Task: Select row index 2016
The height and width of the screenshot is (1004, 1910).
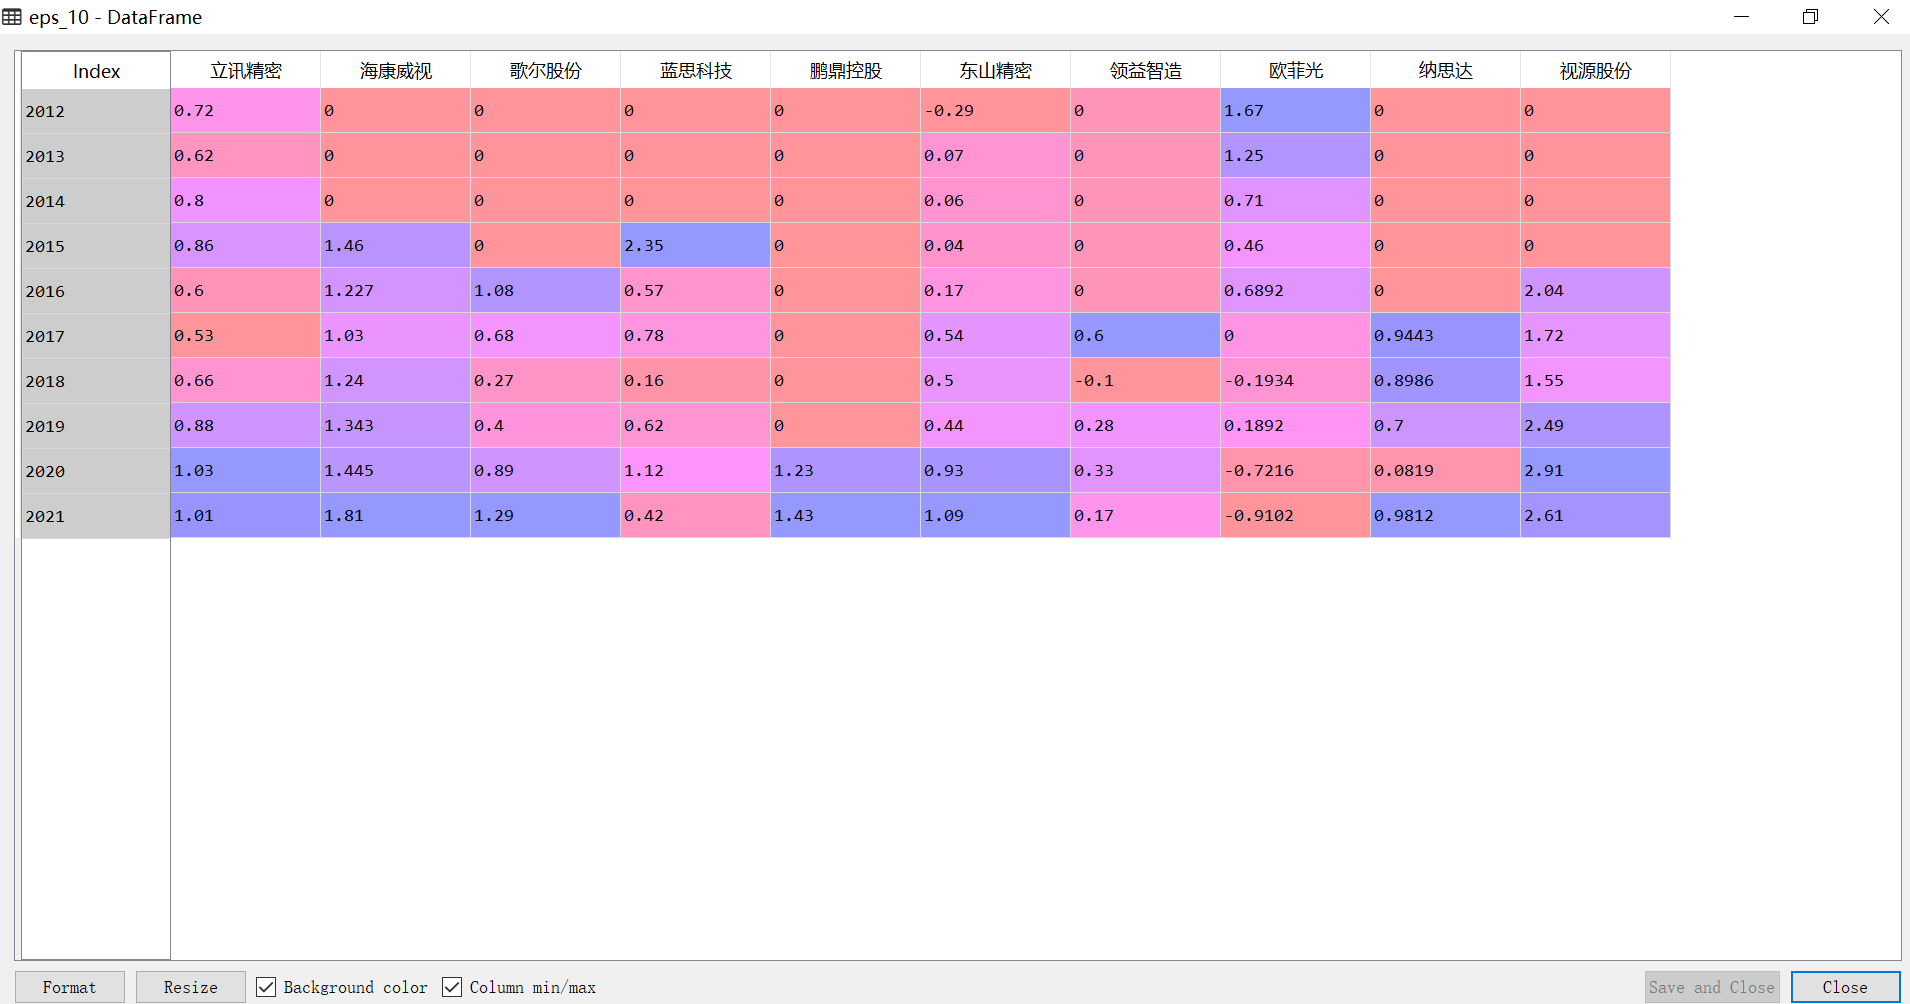Action: point(96,291)
